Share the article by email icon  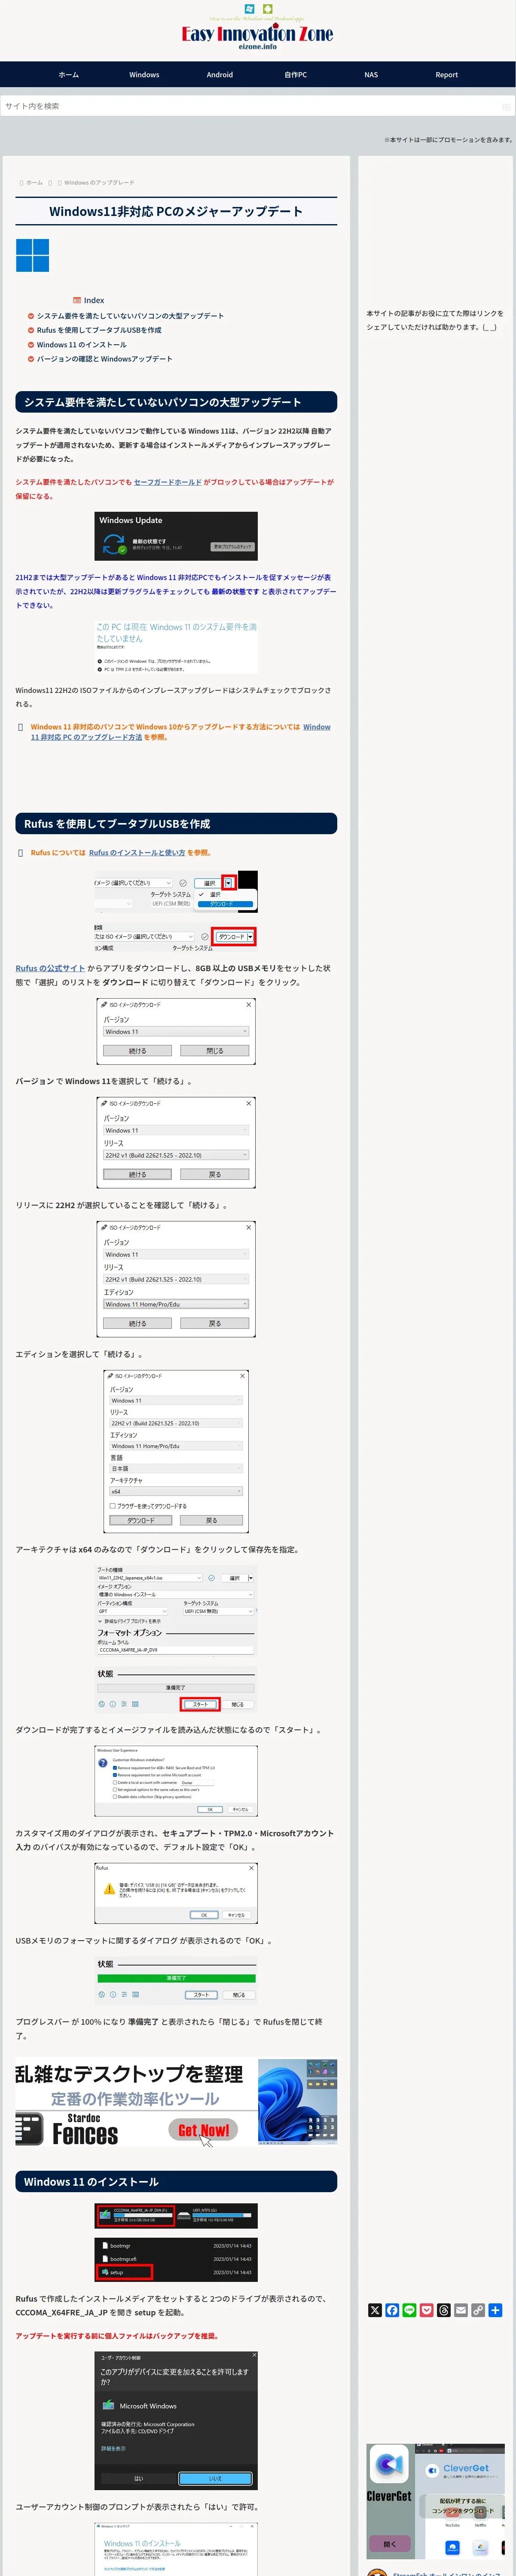(x=461, y=2310)
